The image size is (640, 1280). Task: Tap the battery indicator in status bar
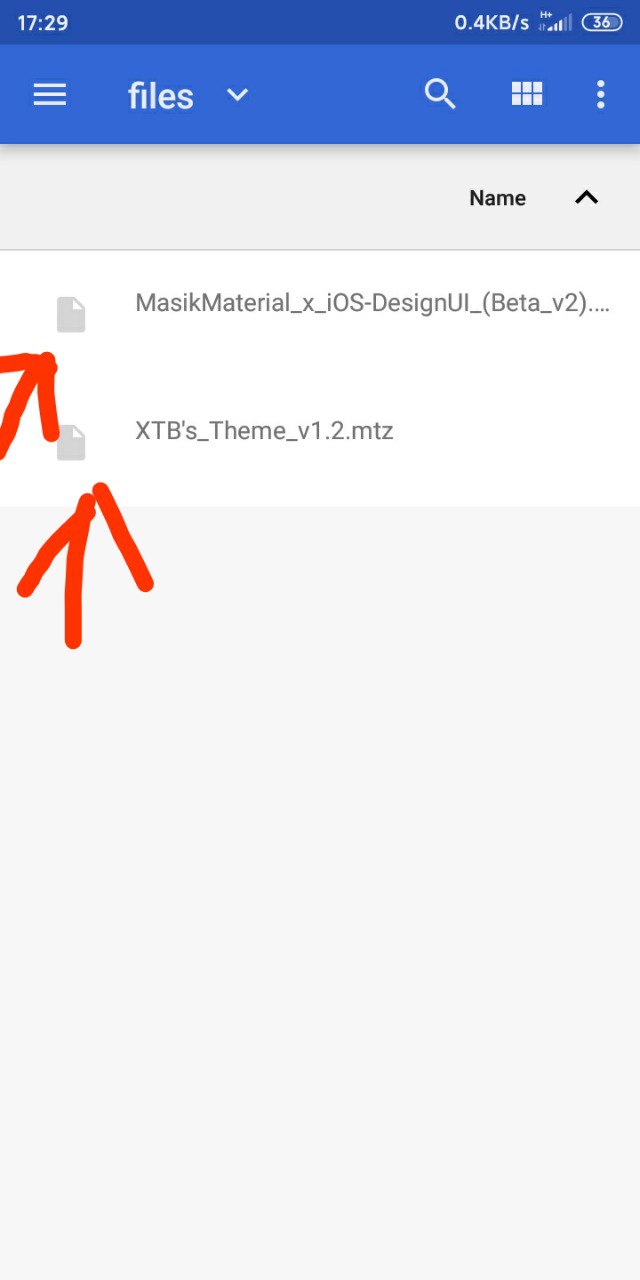(602, 22)
